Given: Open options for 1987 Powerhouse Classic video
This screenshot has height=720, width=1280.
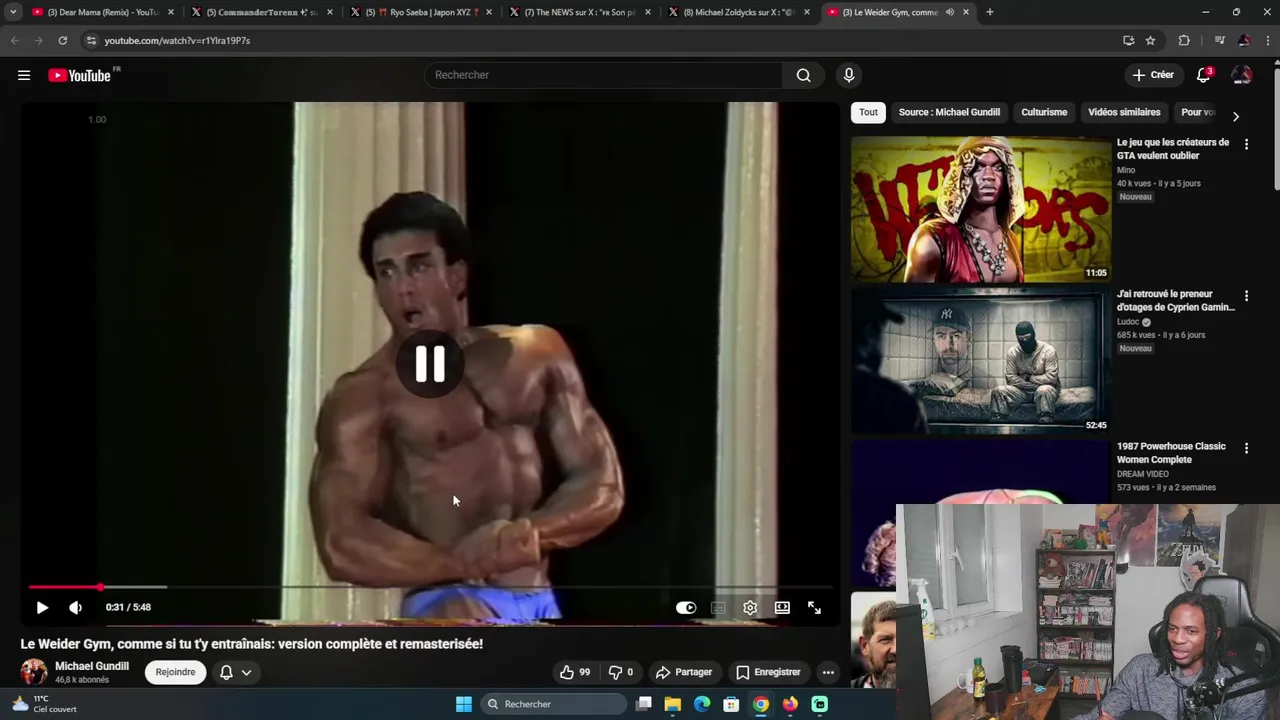Looking at the screenshot, I should (x=1246, y=449).
